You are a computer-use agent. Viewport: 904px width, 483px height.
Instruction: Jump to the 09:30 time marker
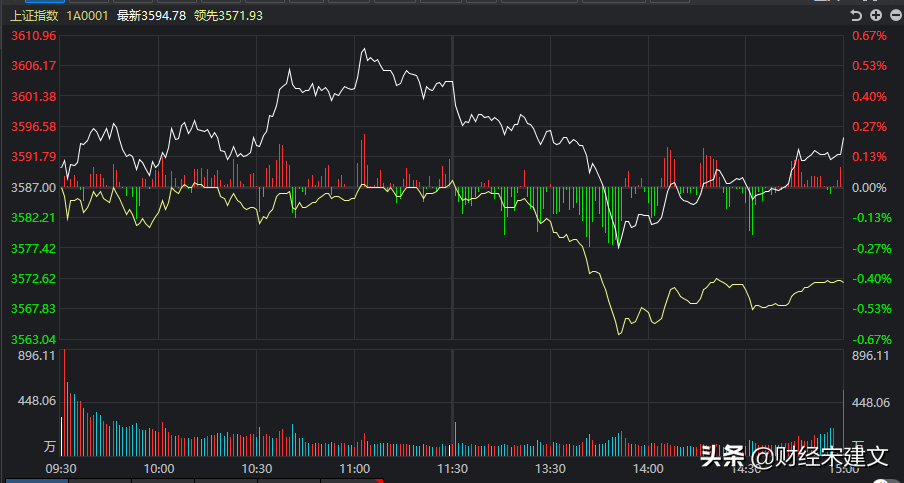(62, 468)
